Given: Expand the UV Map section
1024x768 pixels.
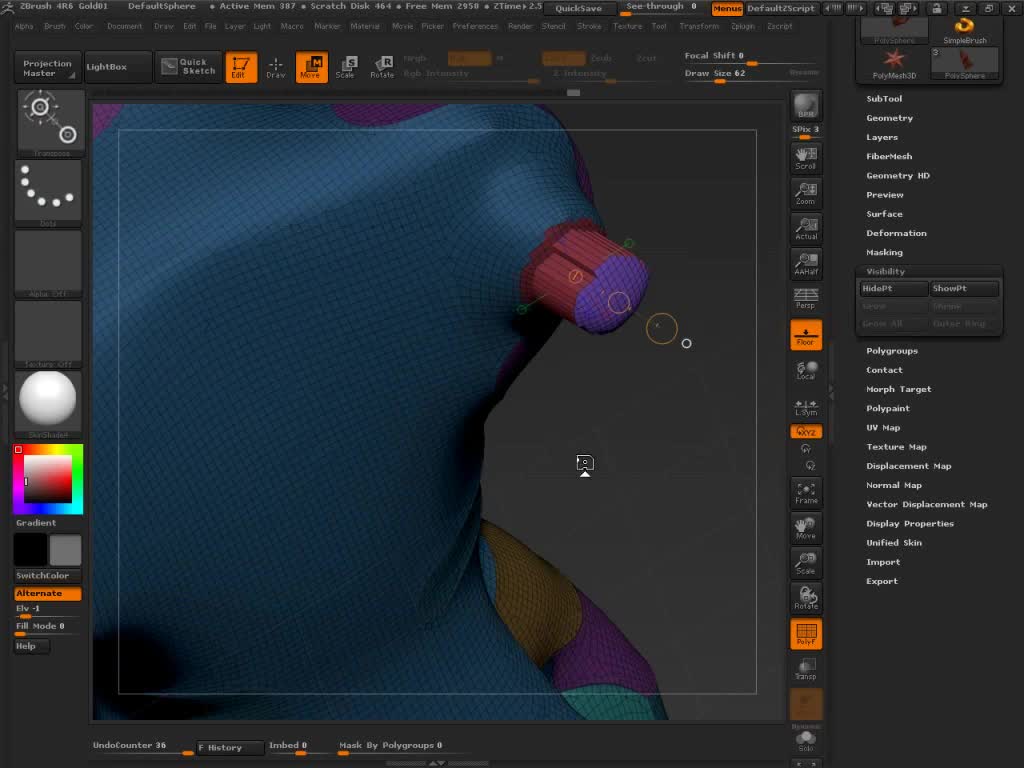Looking at the screenshot, I should tap(884, 428).
